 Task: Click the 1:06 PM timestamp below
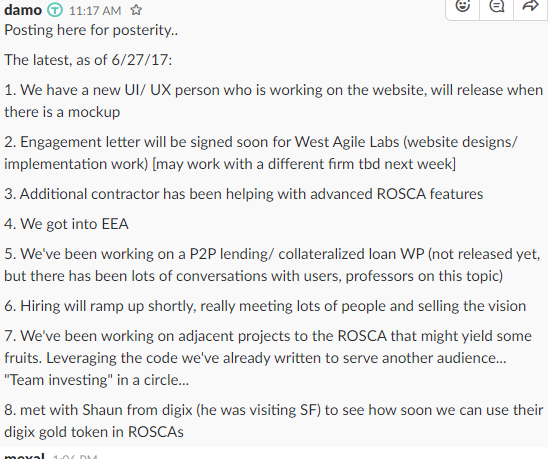coord(75,457)
